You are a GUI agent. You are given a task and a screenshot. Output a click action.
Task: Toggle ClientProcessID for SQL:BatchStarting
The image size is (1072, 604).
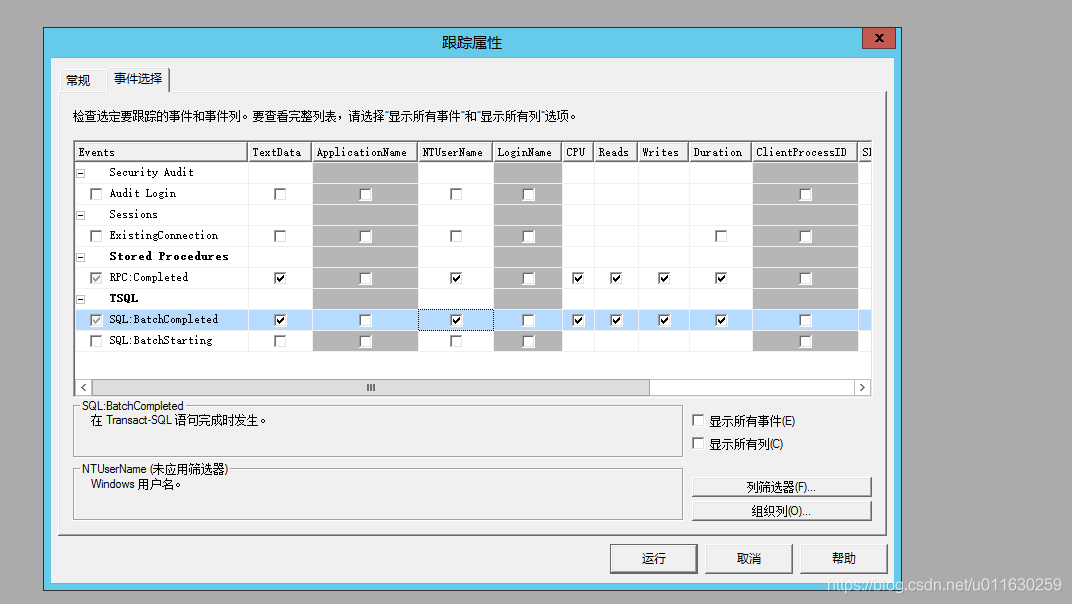coord(805,341)
